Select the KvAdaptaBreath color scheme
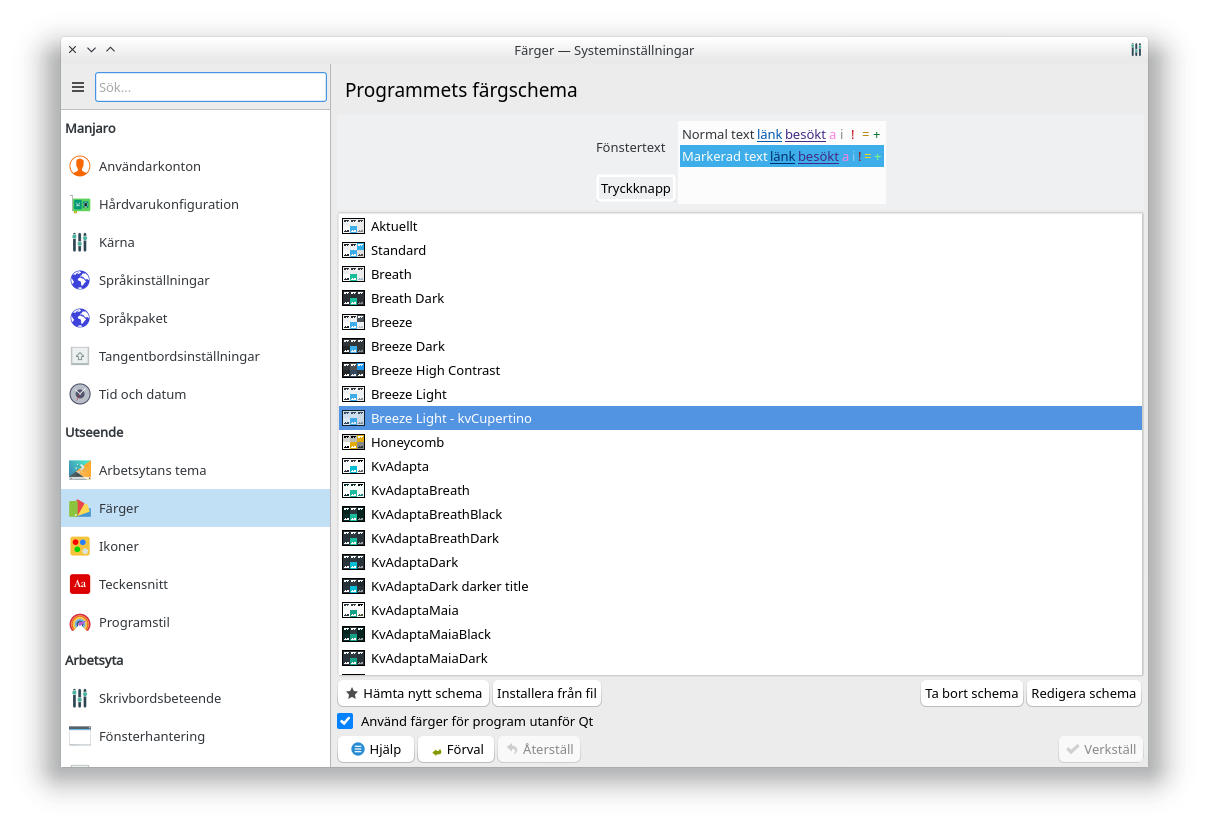 [x=740, y=490]
